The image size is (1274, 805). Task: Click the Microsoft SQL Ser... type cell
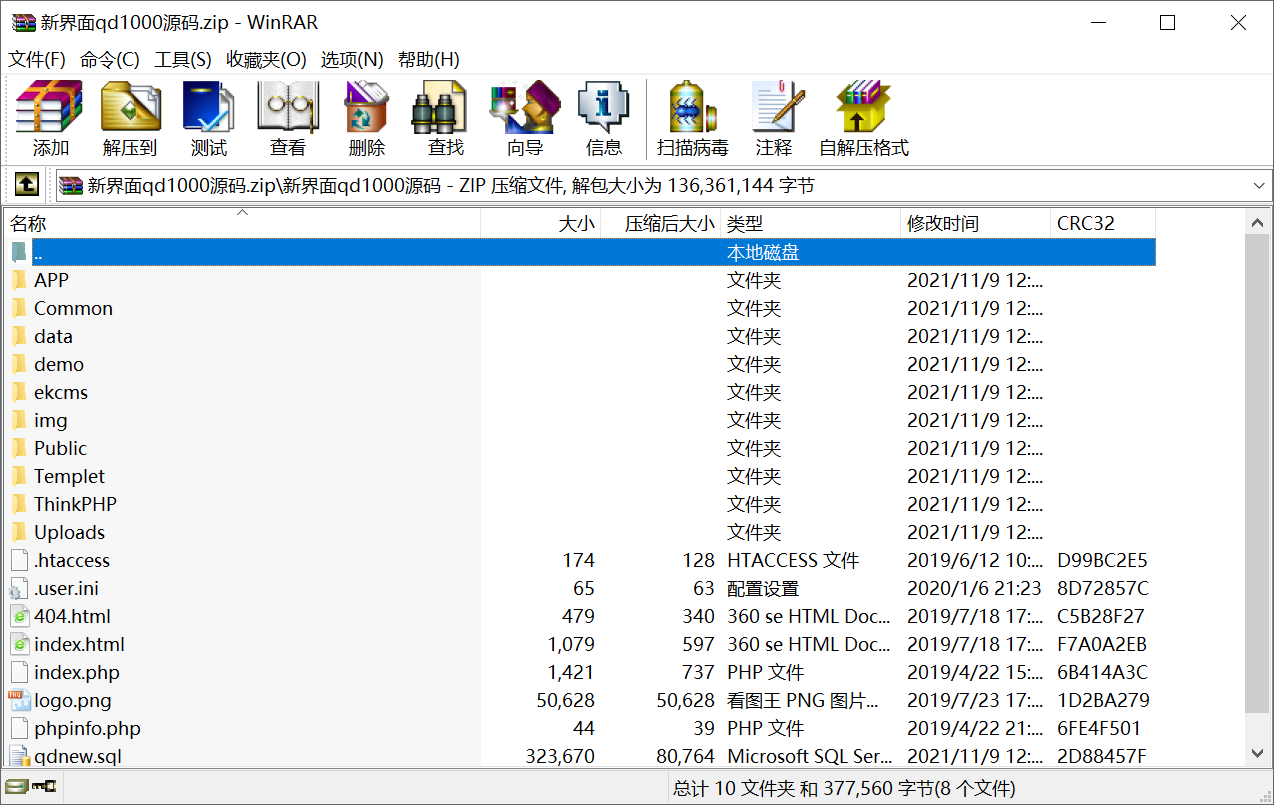[x=810, y=757]
